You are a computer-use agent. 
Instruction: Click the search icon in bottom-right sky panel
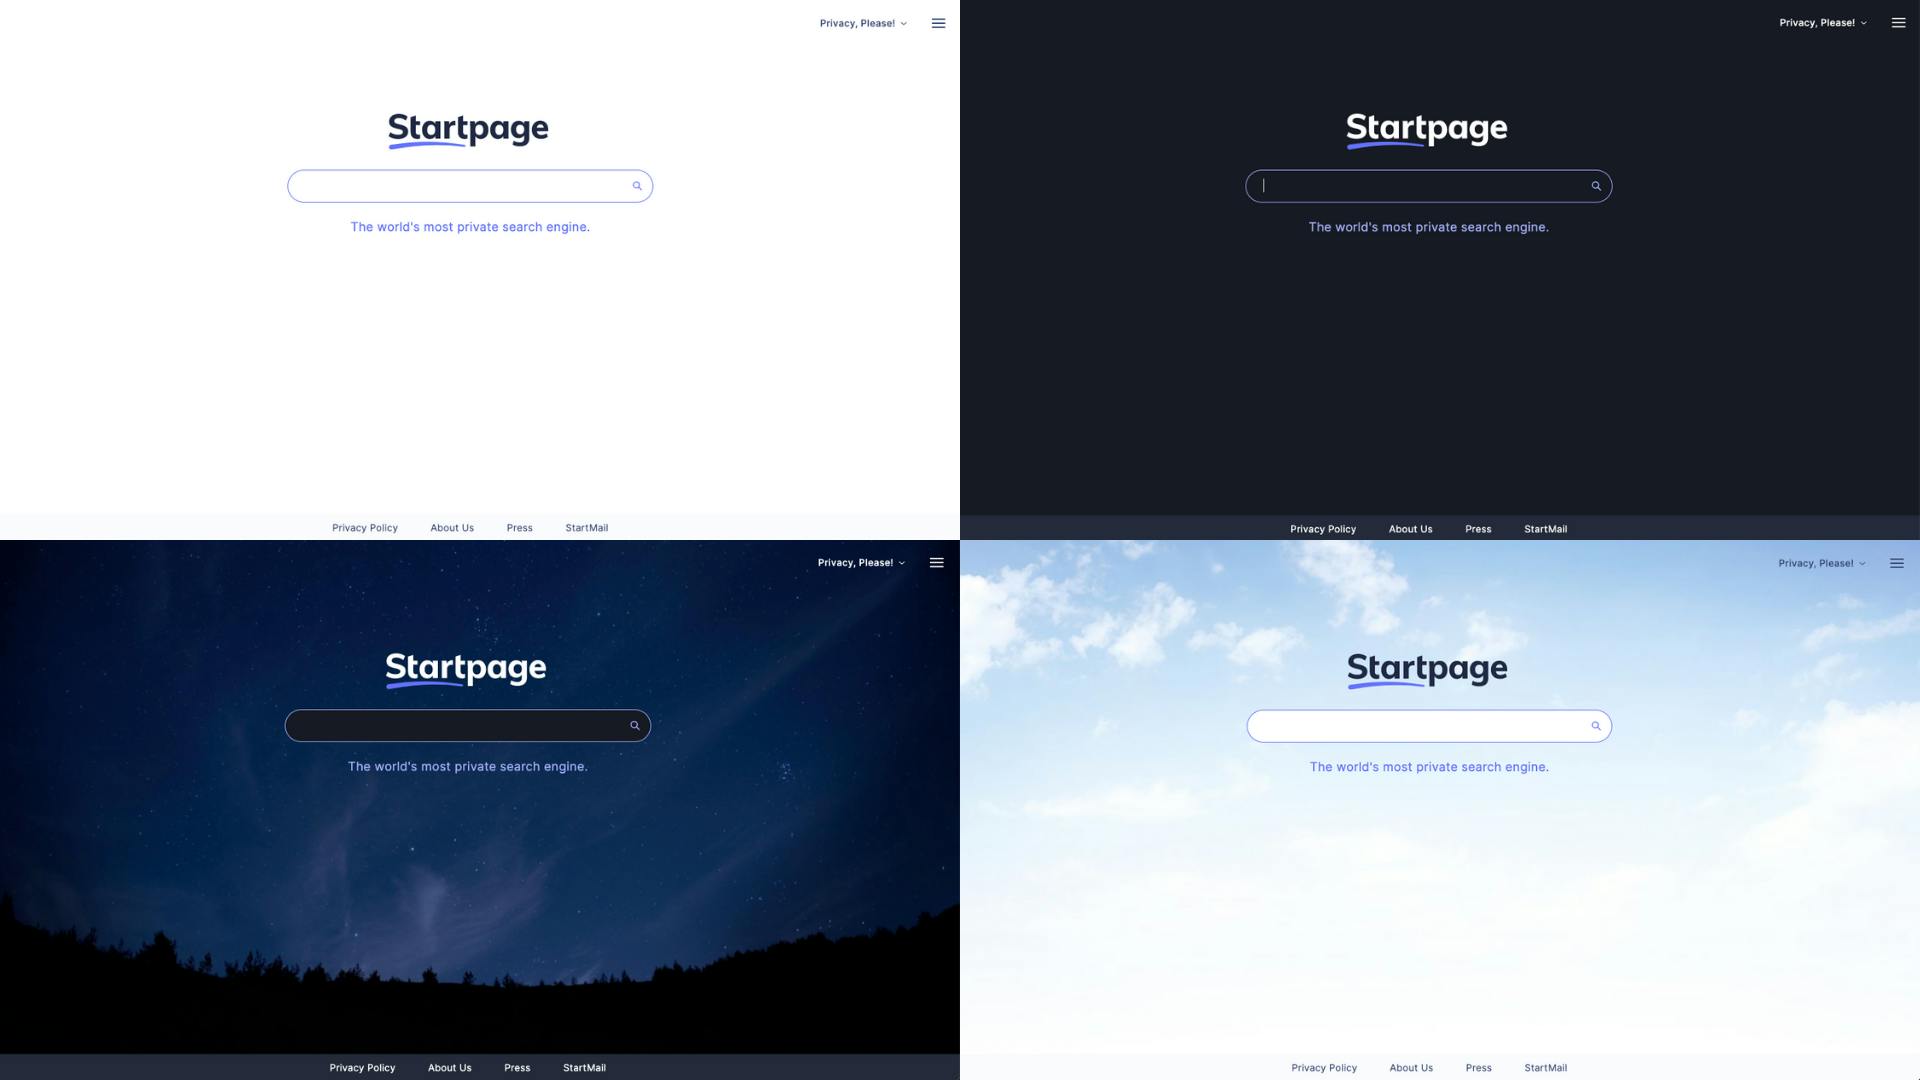[1596, 725]
